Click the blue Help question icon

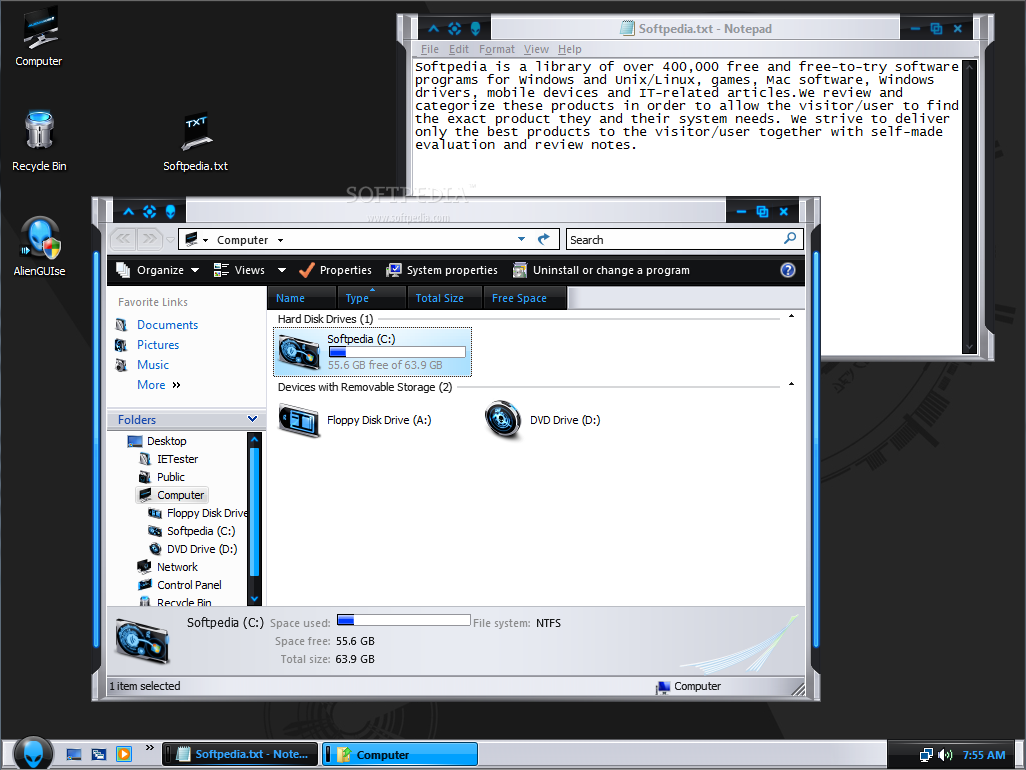click(788, 270)
